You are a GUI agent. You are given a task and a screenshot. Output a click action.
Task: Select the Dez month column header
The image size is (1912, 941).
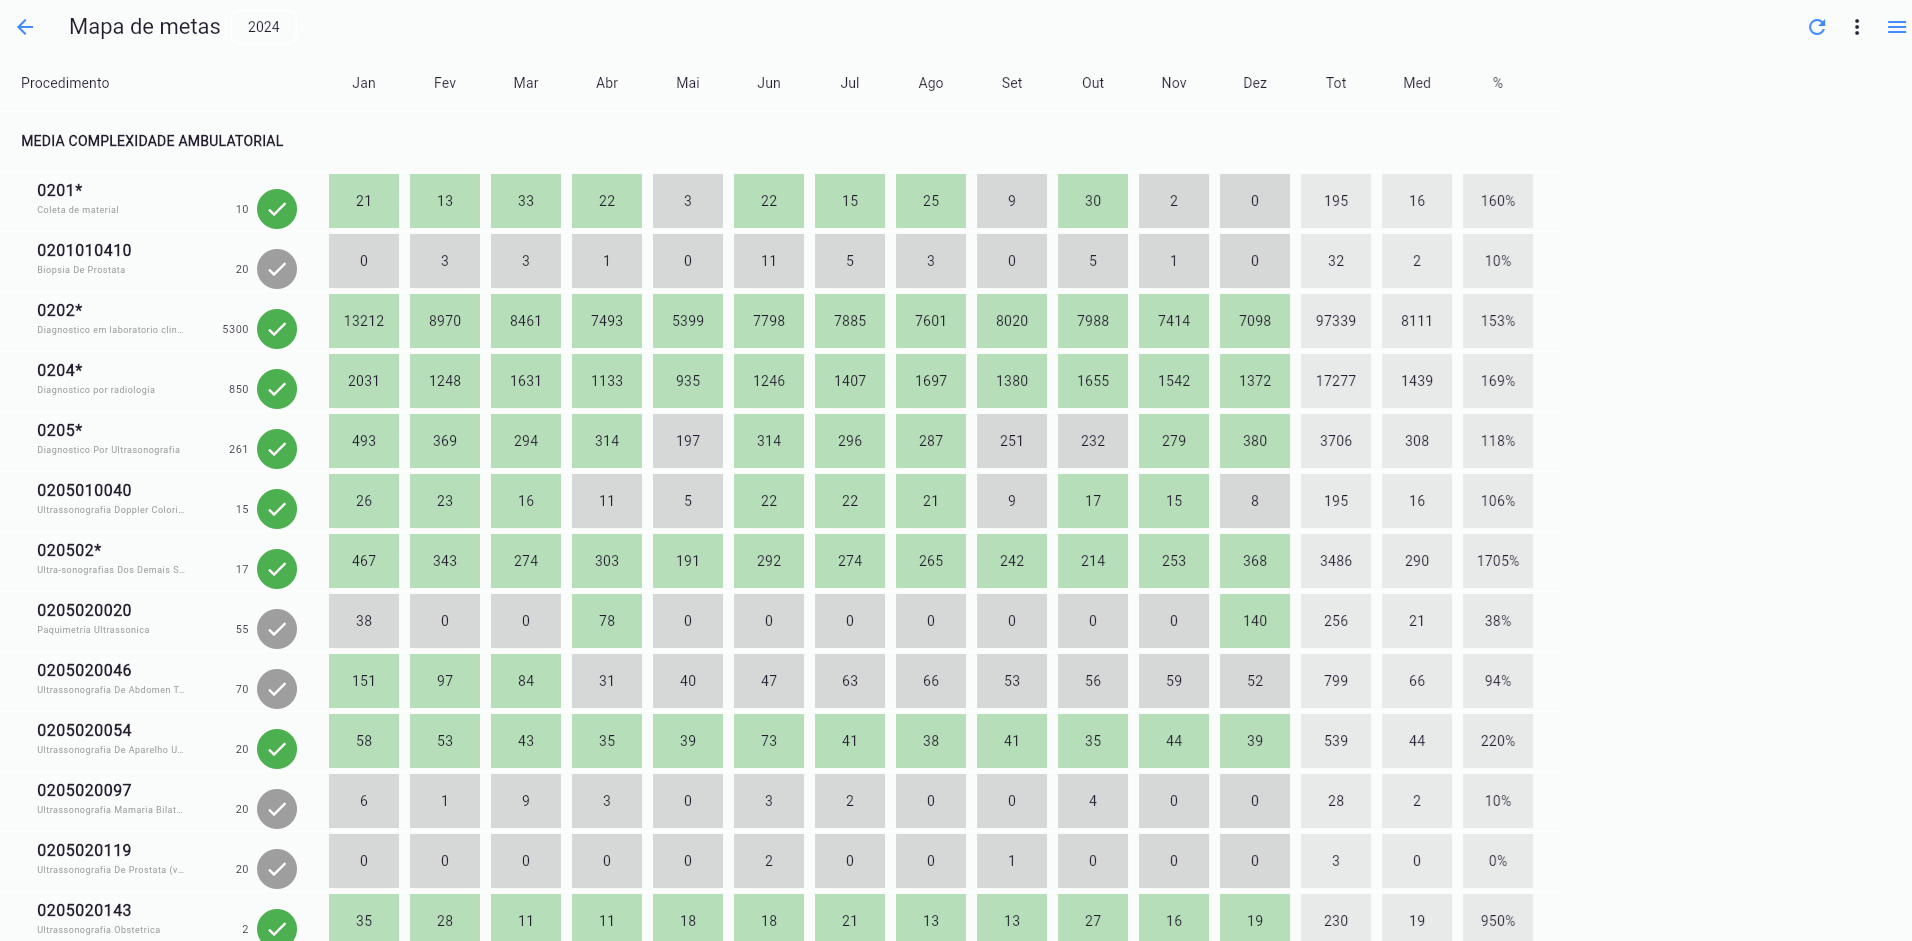1255,83
